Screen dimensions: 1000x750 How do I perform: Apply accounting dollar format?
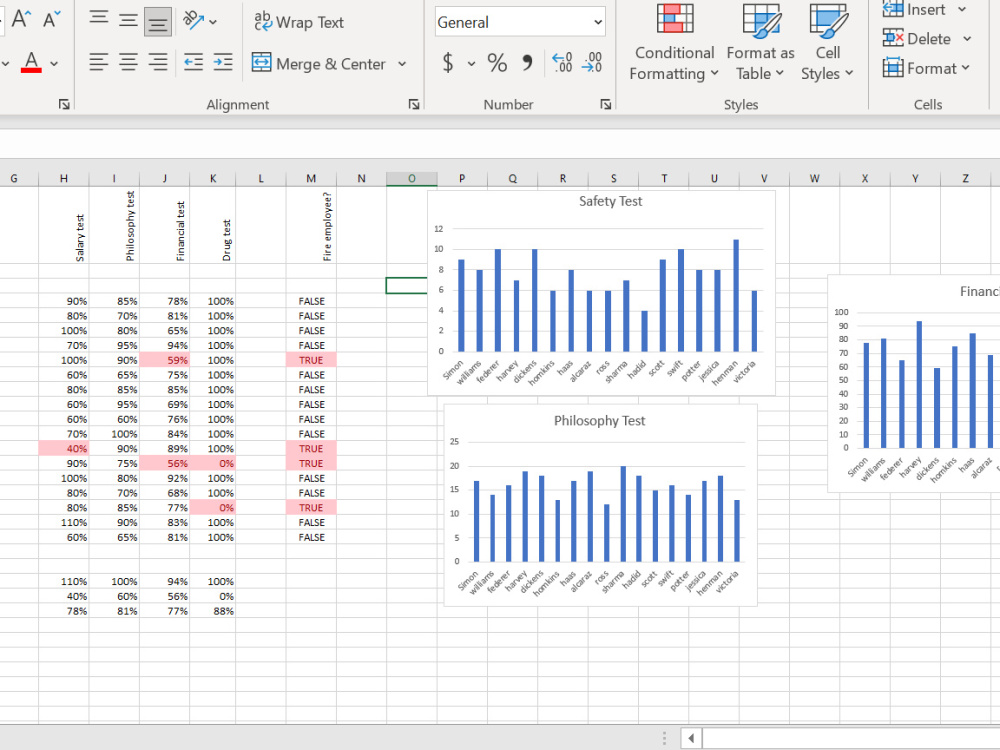pos(448,62)
